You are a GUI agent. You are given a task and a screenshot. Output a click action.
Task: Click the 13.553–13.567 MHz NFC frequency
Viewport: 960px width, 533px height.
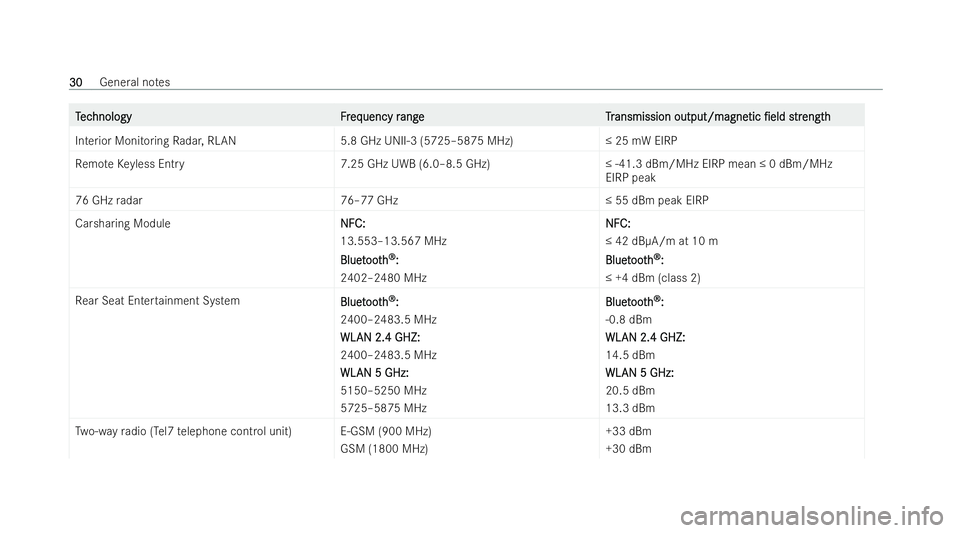click(x=393, y=241)
